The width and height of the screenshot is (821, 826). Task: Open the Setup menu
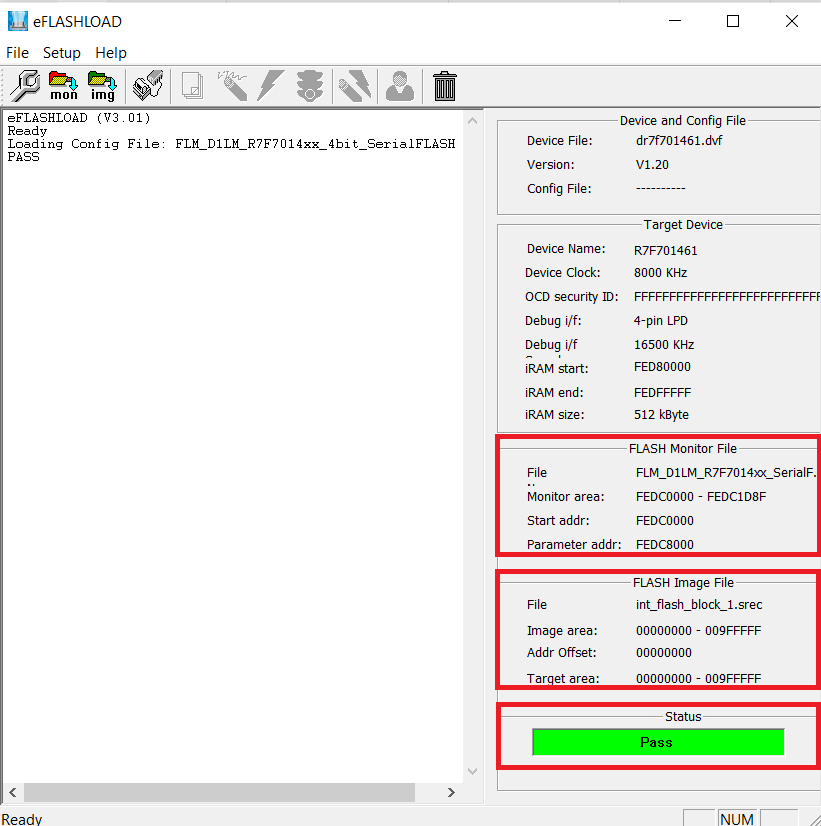coord(62,53)
